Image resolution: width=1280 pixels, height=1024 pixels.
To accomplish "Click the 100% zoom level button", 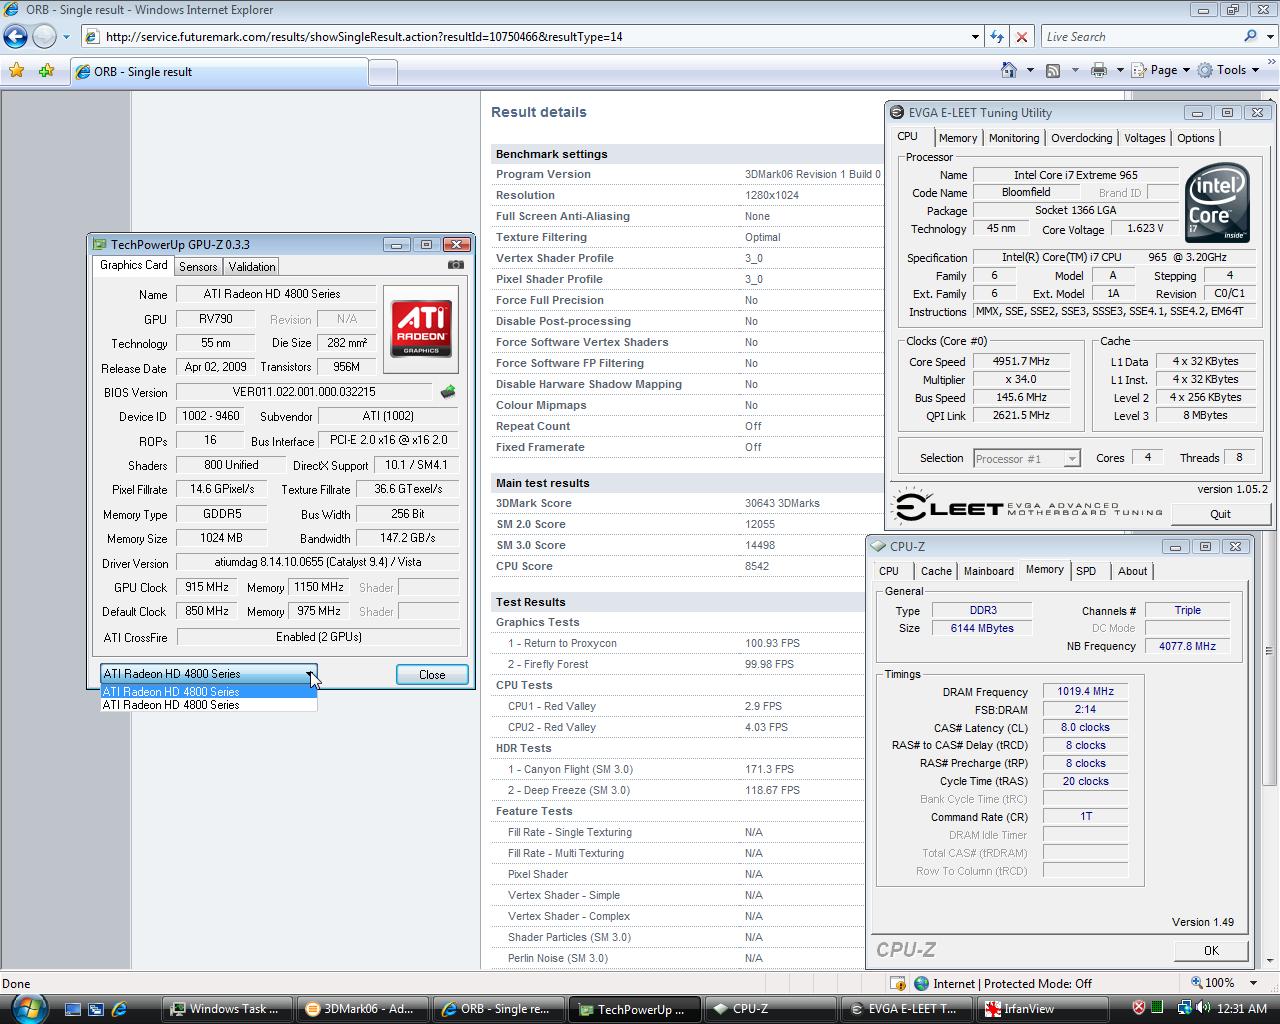I will click(x=1215, y=983).
